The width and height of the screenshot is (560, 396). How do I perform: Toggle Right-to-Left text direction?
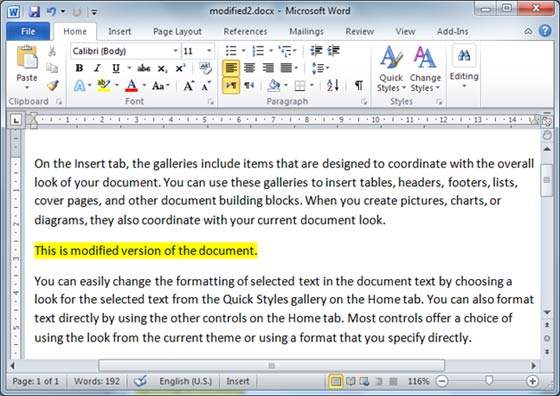(x=249, y=85)
